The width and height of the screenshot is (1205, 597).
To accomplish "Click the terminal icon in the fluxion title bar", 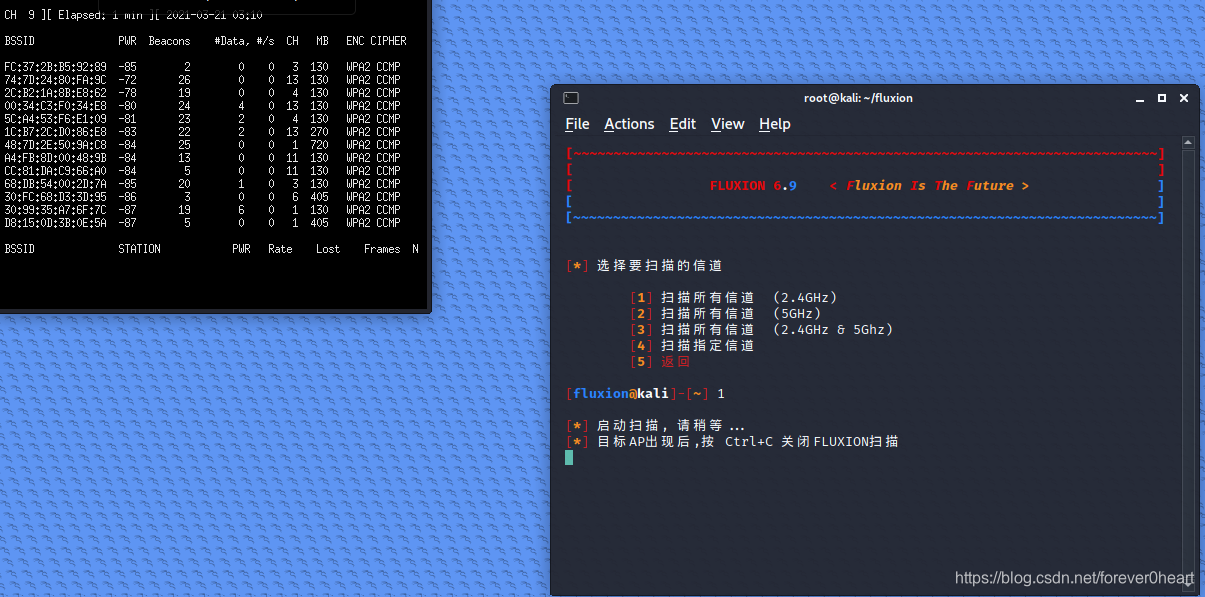I will 570,98.
